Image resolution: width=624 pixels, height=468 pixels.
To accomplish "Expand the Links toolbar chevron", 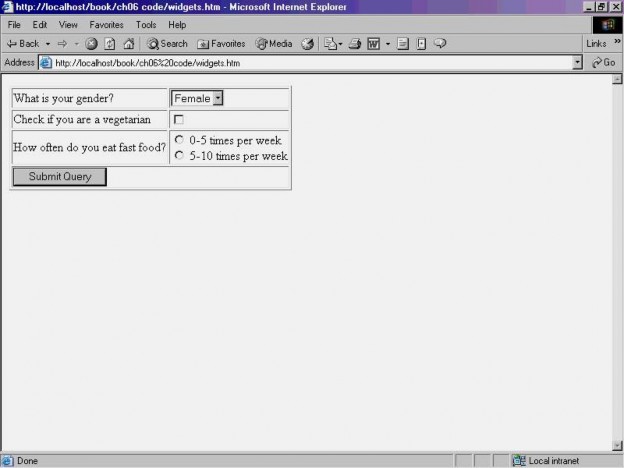I will tap(616, 43).
